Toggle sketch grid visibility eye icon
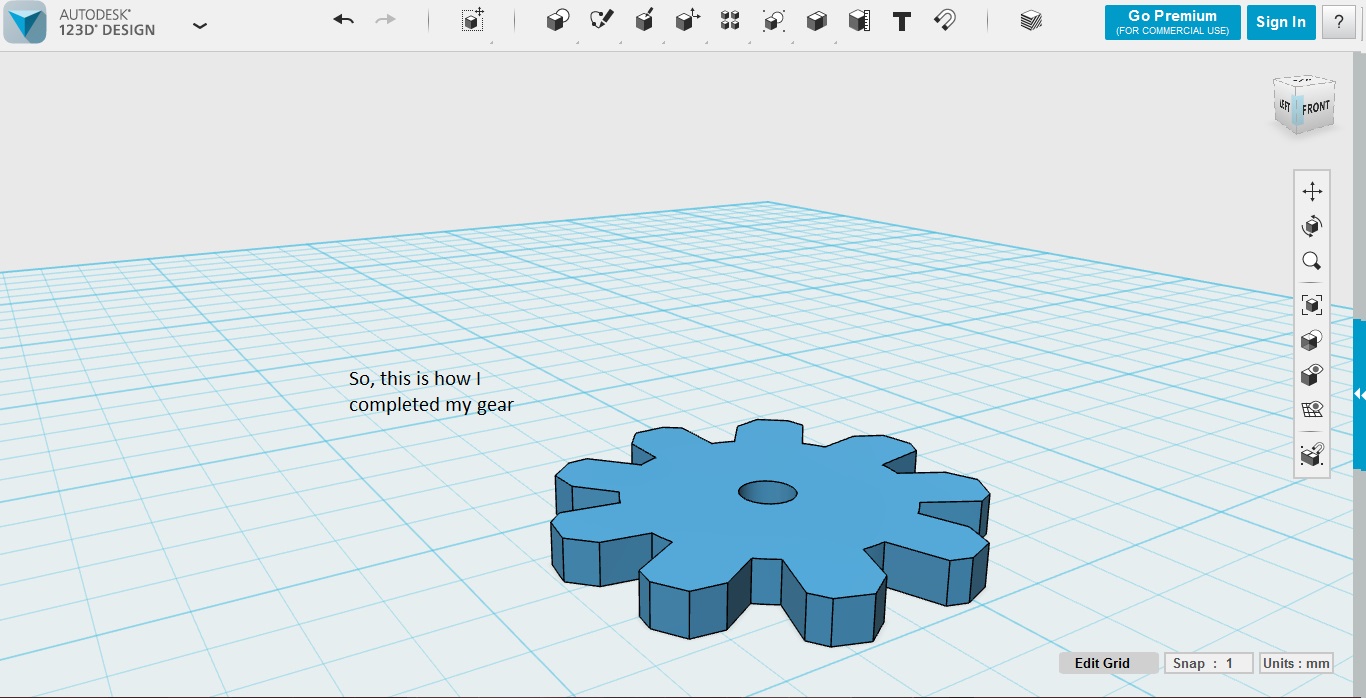The width and height of the screenshot is (1366, 698). 1312,409
